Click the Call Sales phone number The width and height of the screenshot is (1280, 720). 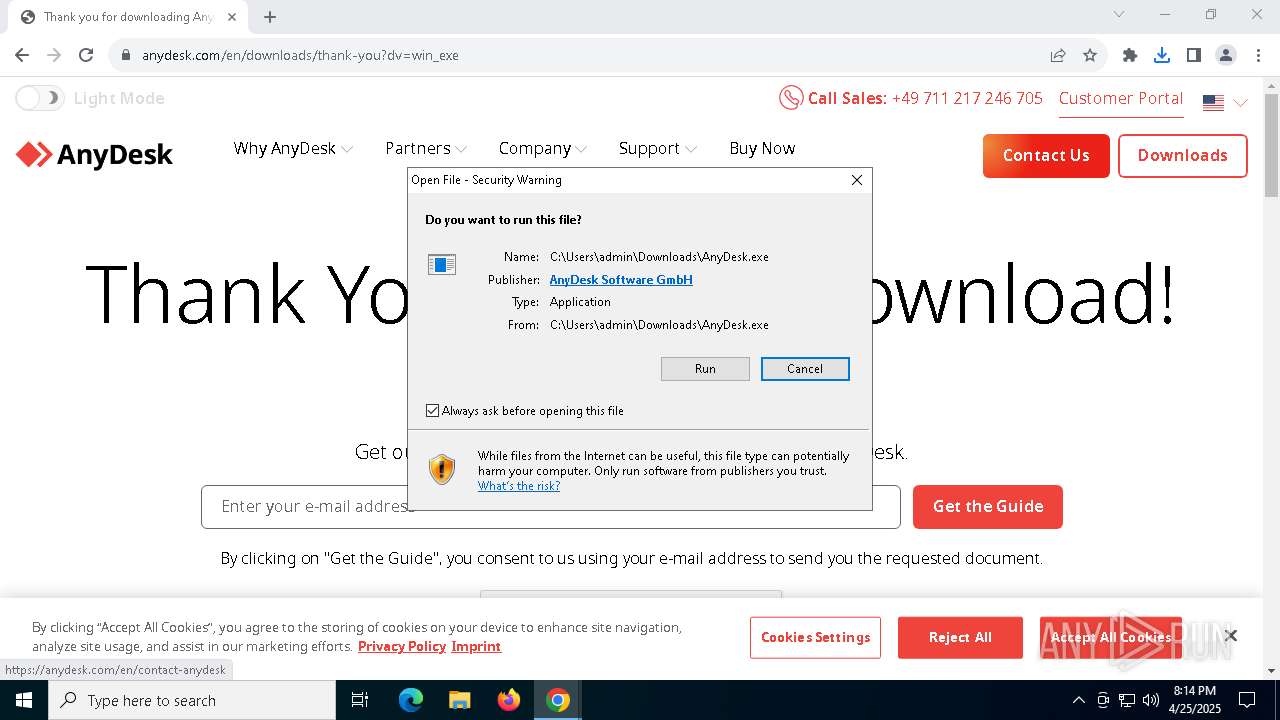coord(967,98)
